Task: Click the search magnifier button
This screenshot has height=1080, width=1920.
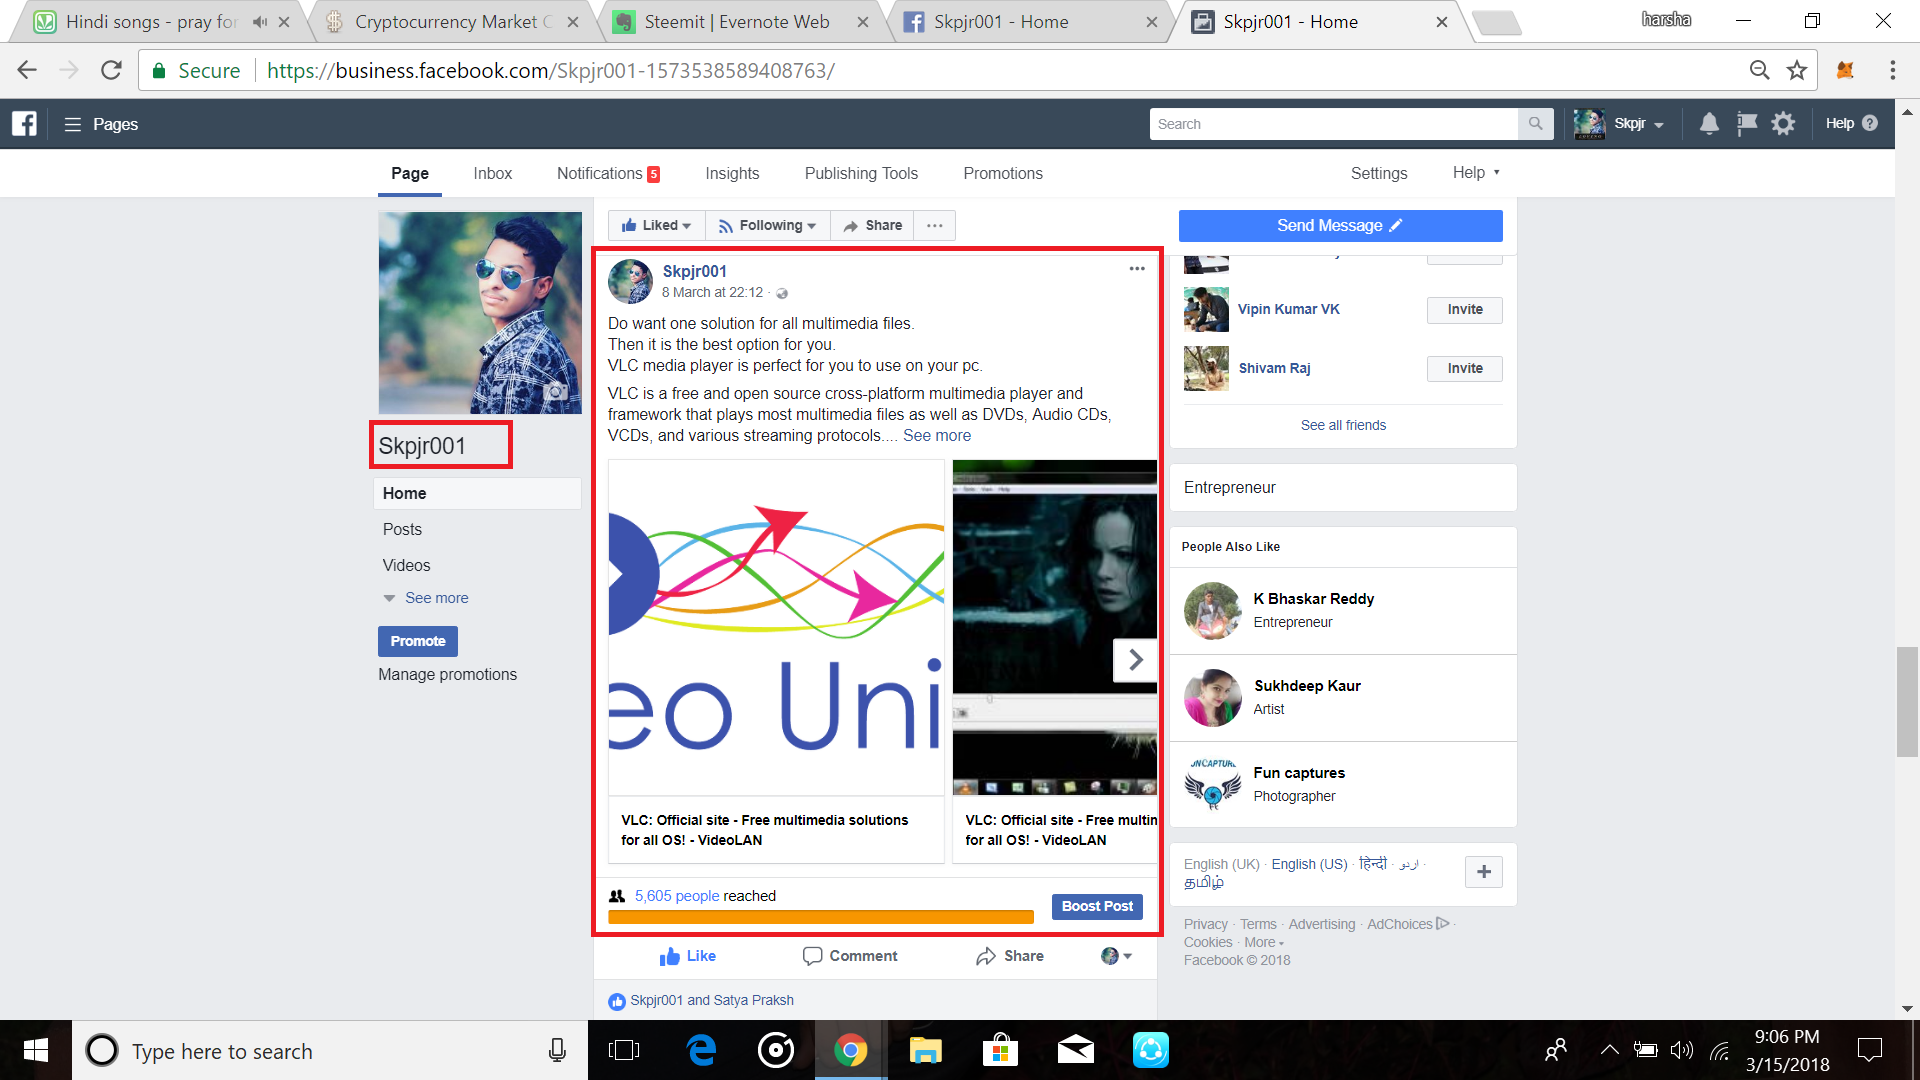Action: 1535,124
